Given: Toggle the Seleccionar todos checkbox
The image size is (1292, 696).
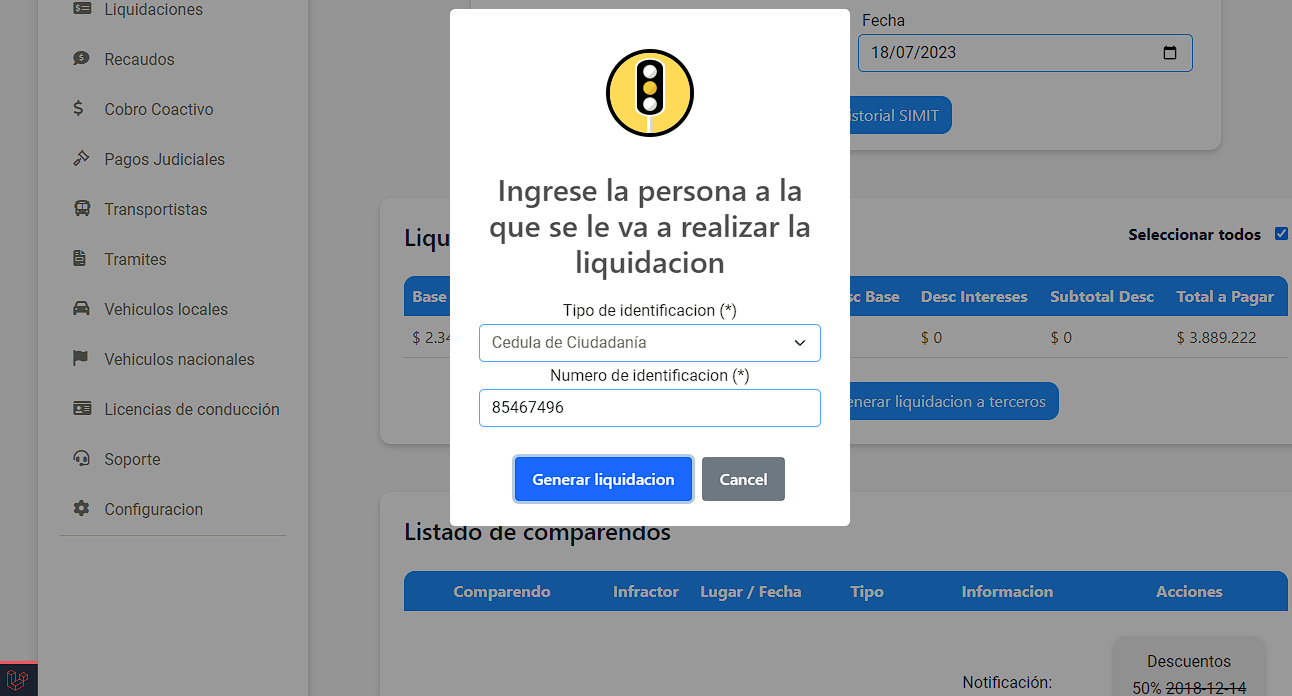Looking at the screenshot, I should pyautogui.click(x=1281, y=235).
